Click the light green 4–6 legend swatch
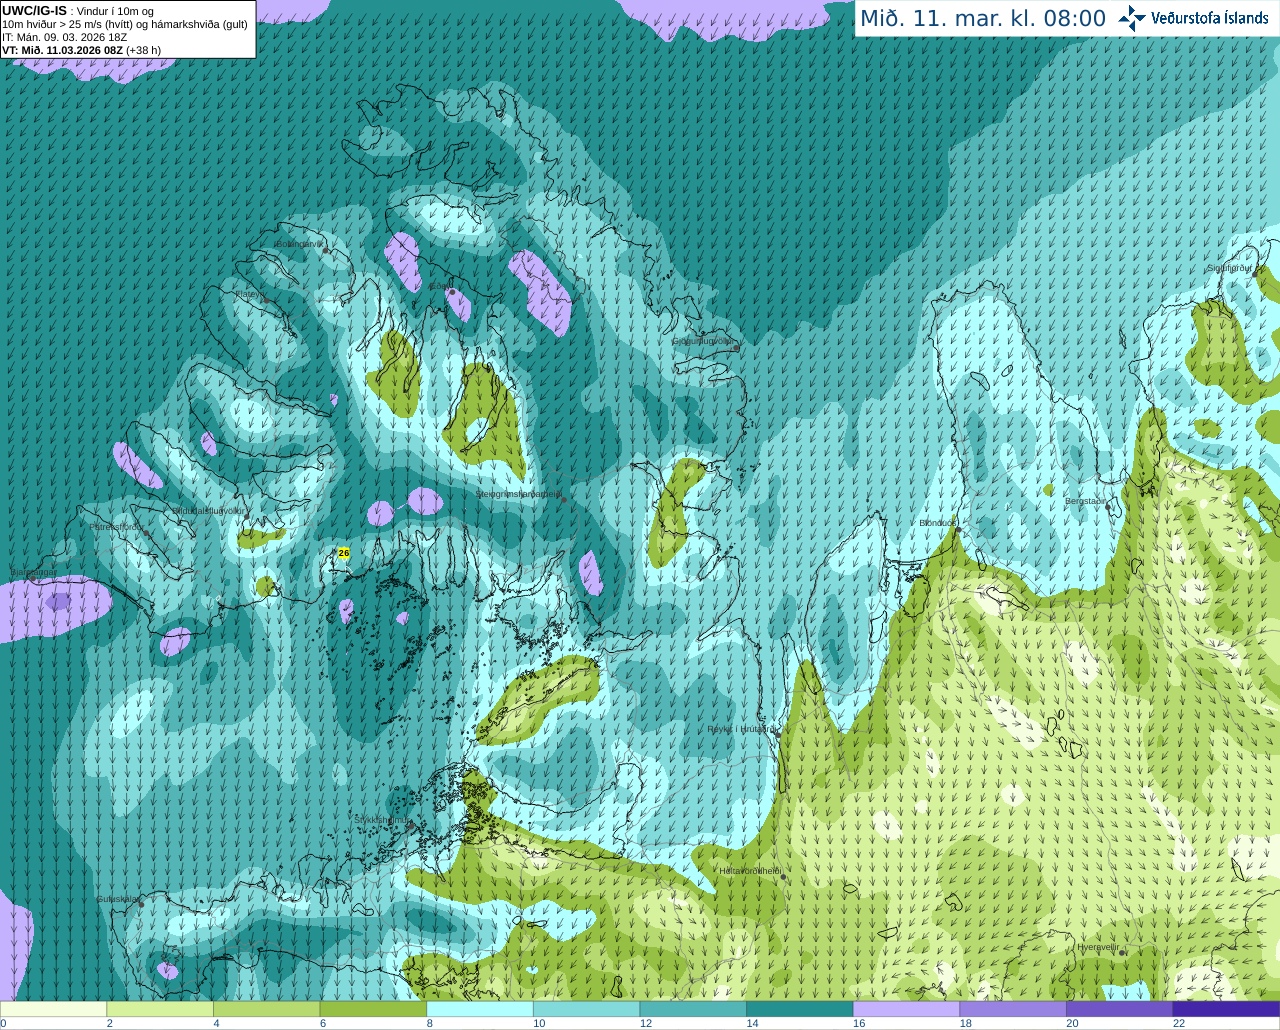 [x=267, y=1009]
